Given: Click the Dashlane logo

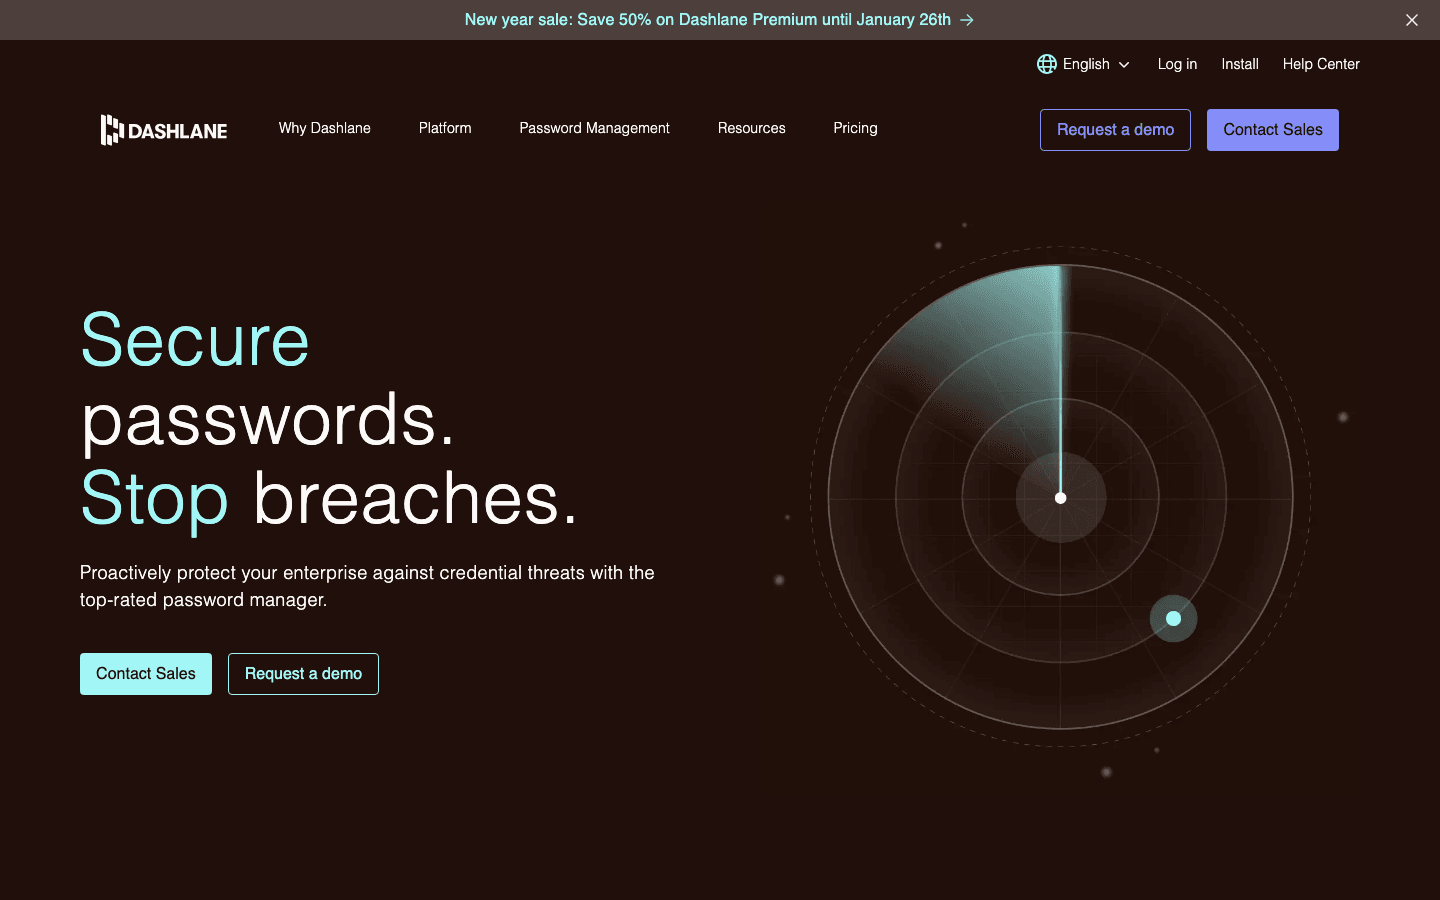Looking at the screenshot, I should click(163, 129).
